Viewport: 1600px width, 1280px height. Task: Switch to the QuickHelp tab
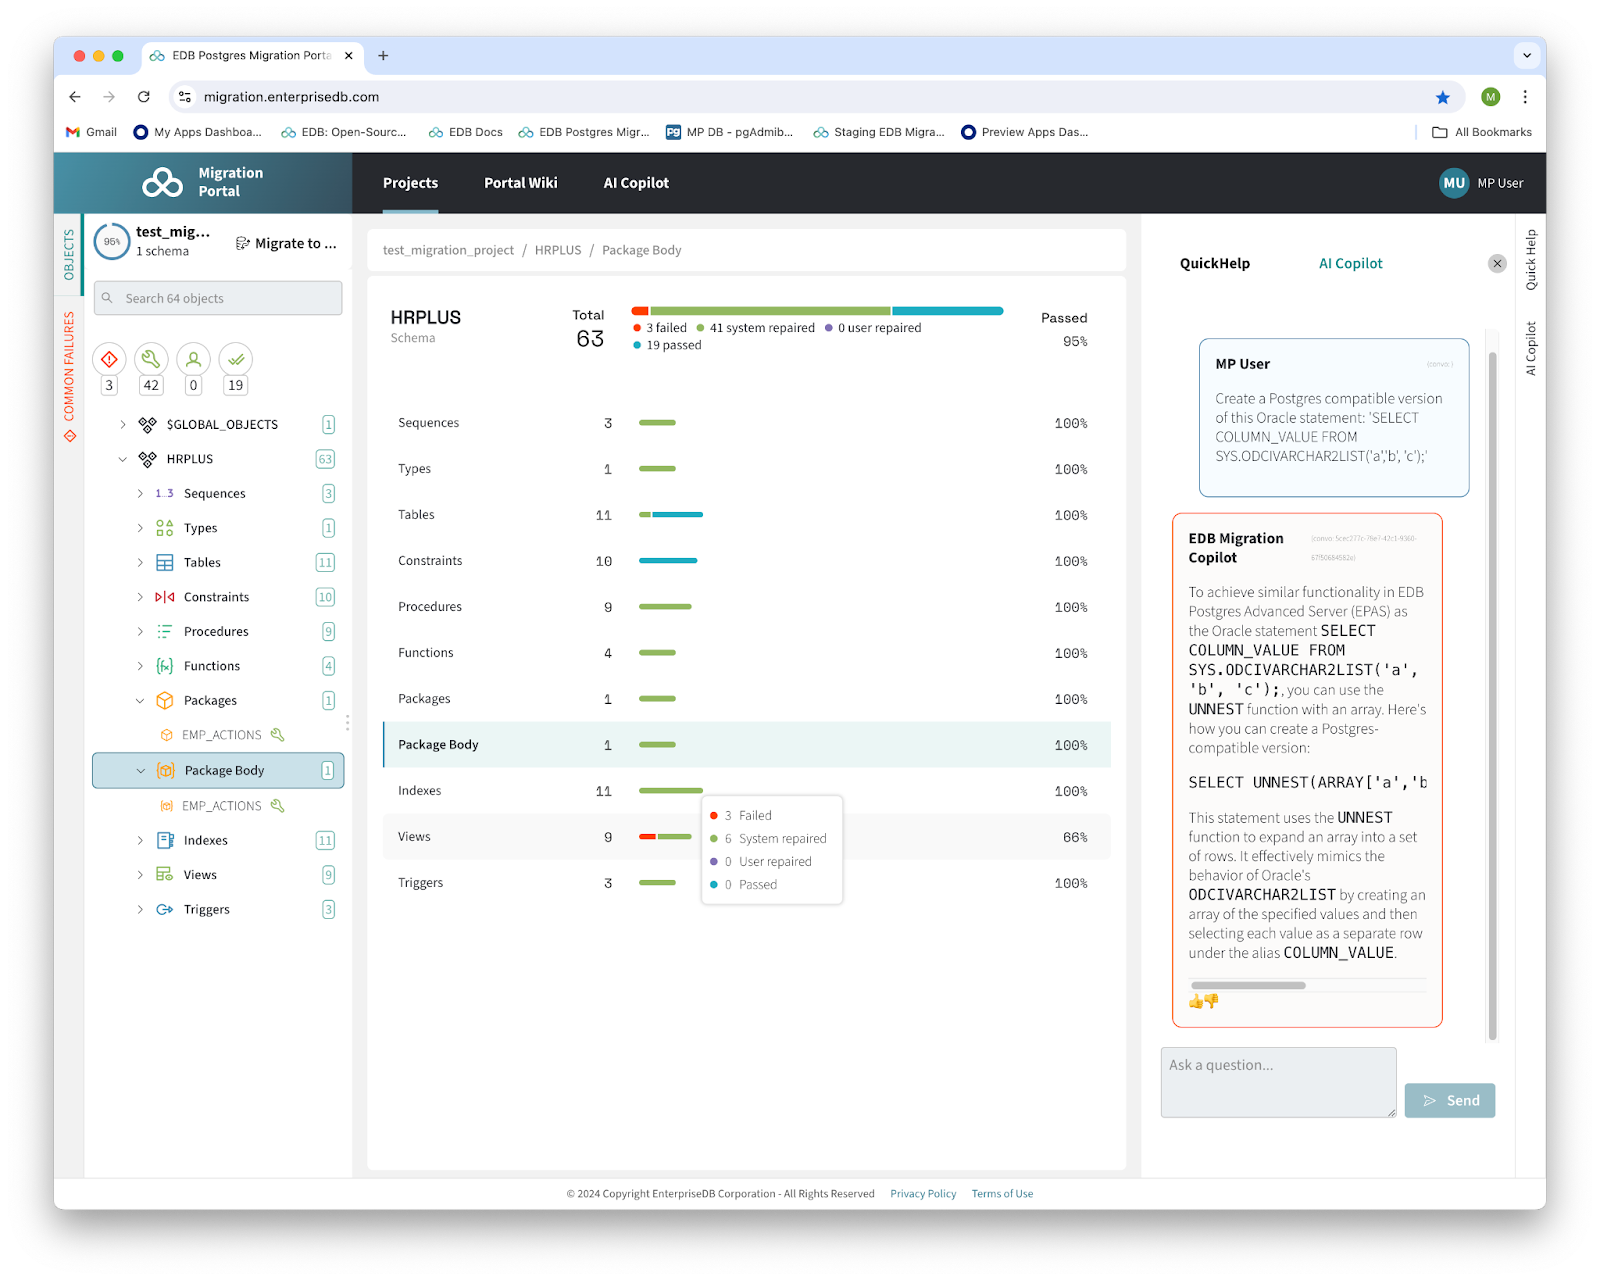(1214, 264)
